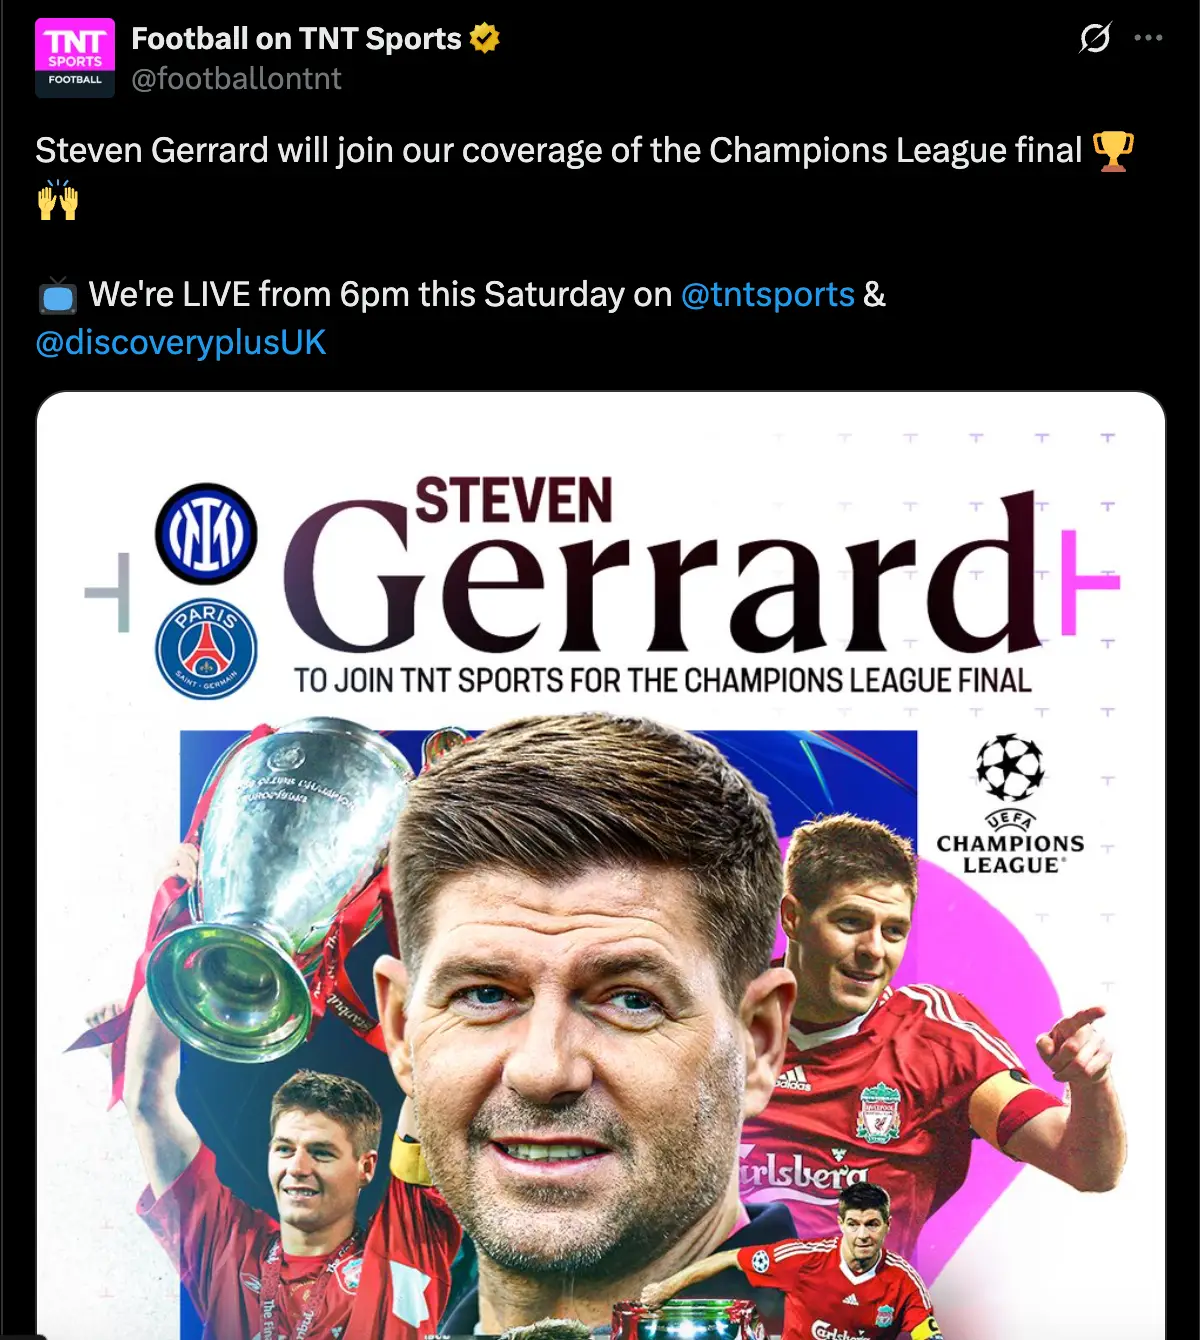Click the tweet text about Champions League final
The image size is (1200, 1340).
coord(558,151)
